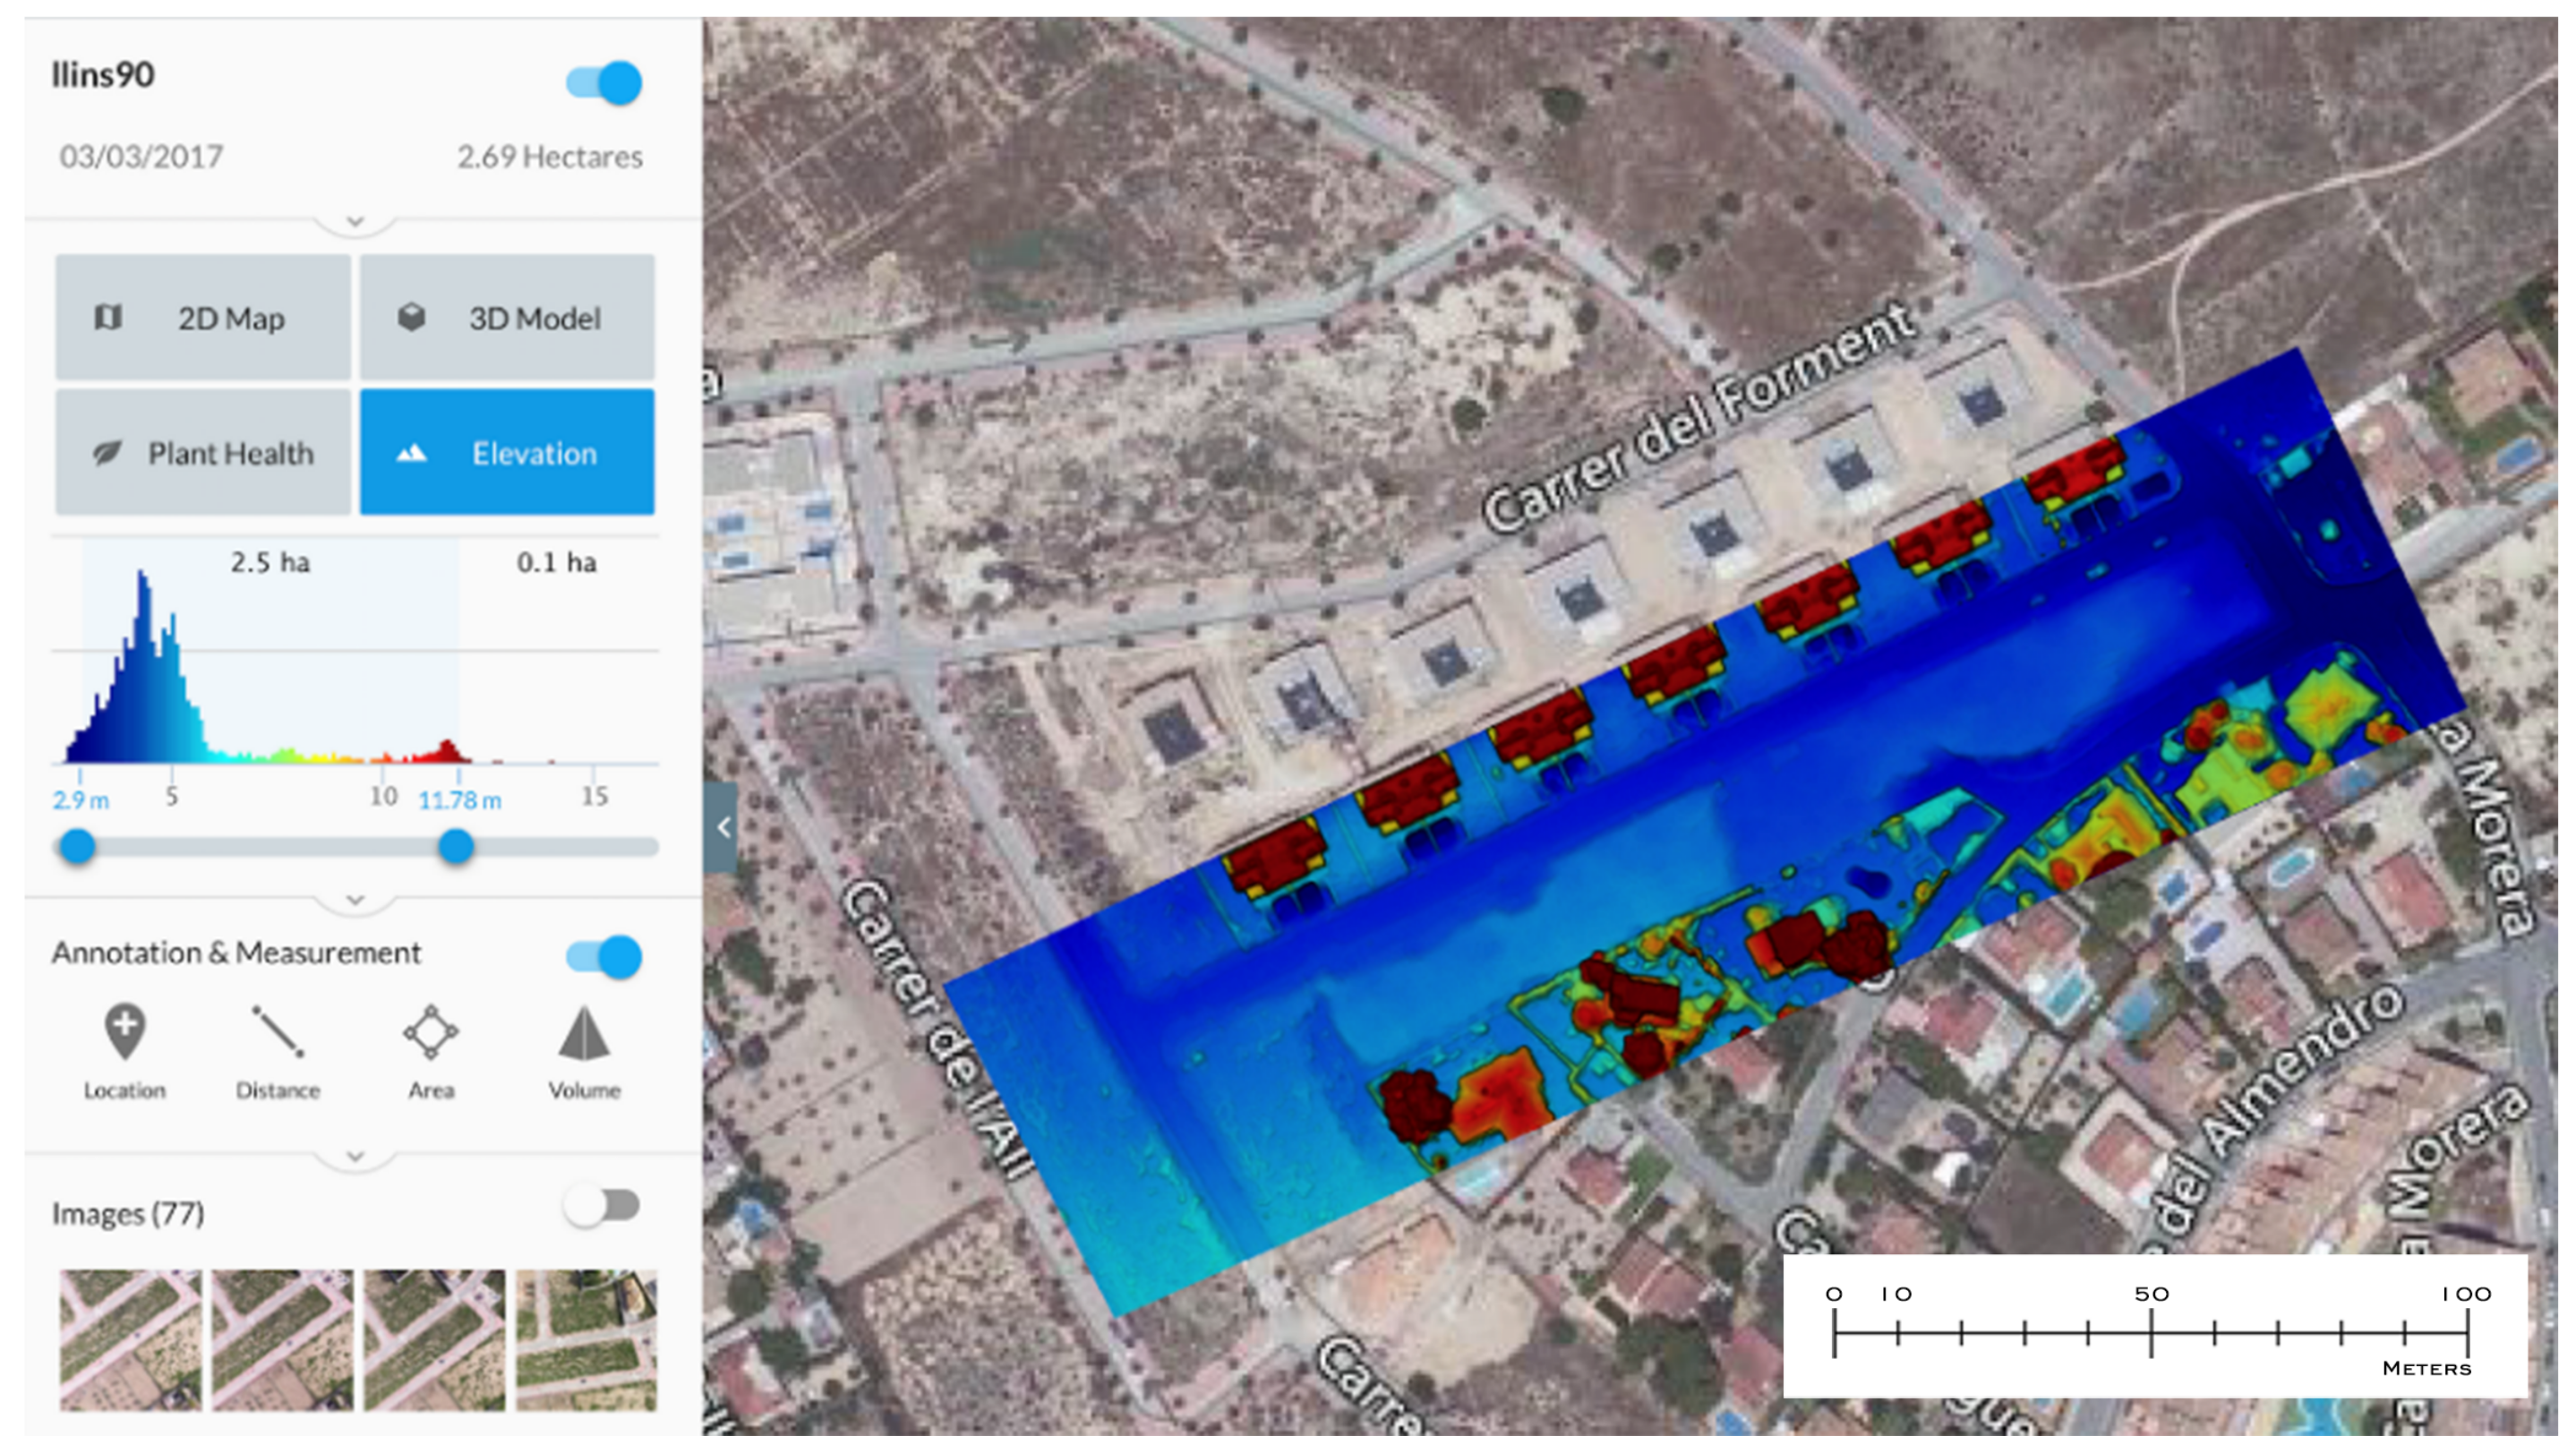Click the 2.69 Hectares label

tap(550, 156)
